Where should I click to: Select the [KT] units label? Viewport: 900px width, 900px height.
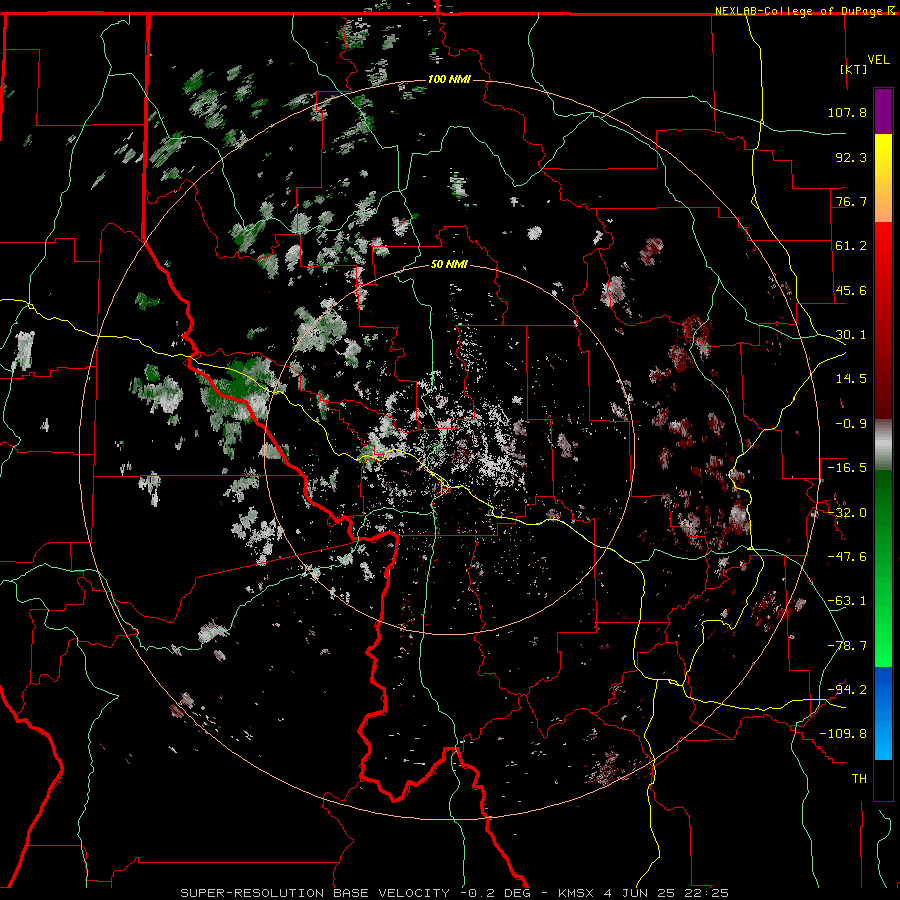(x=854, y=69)
